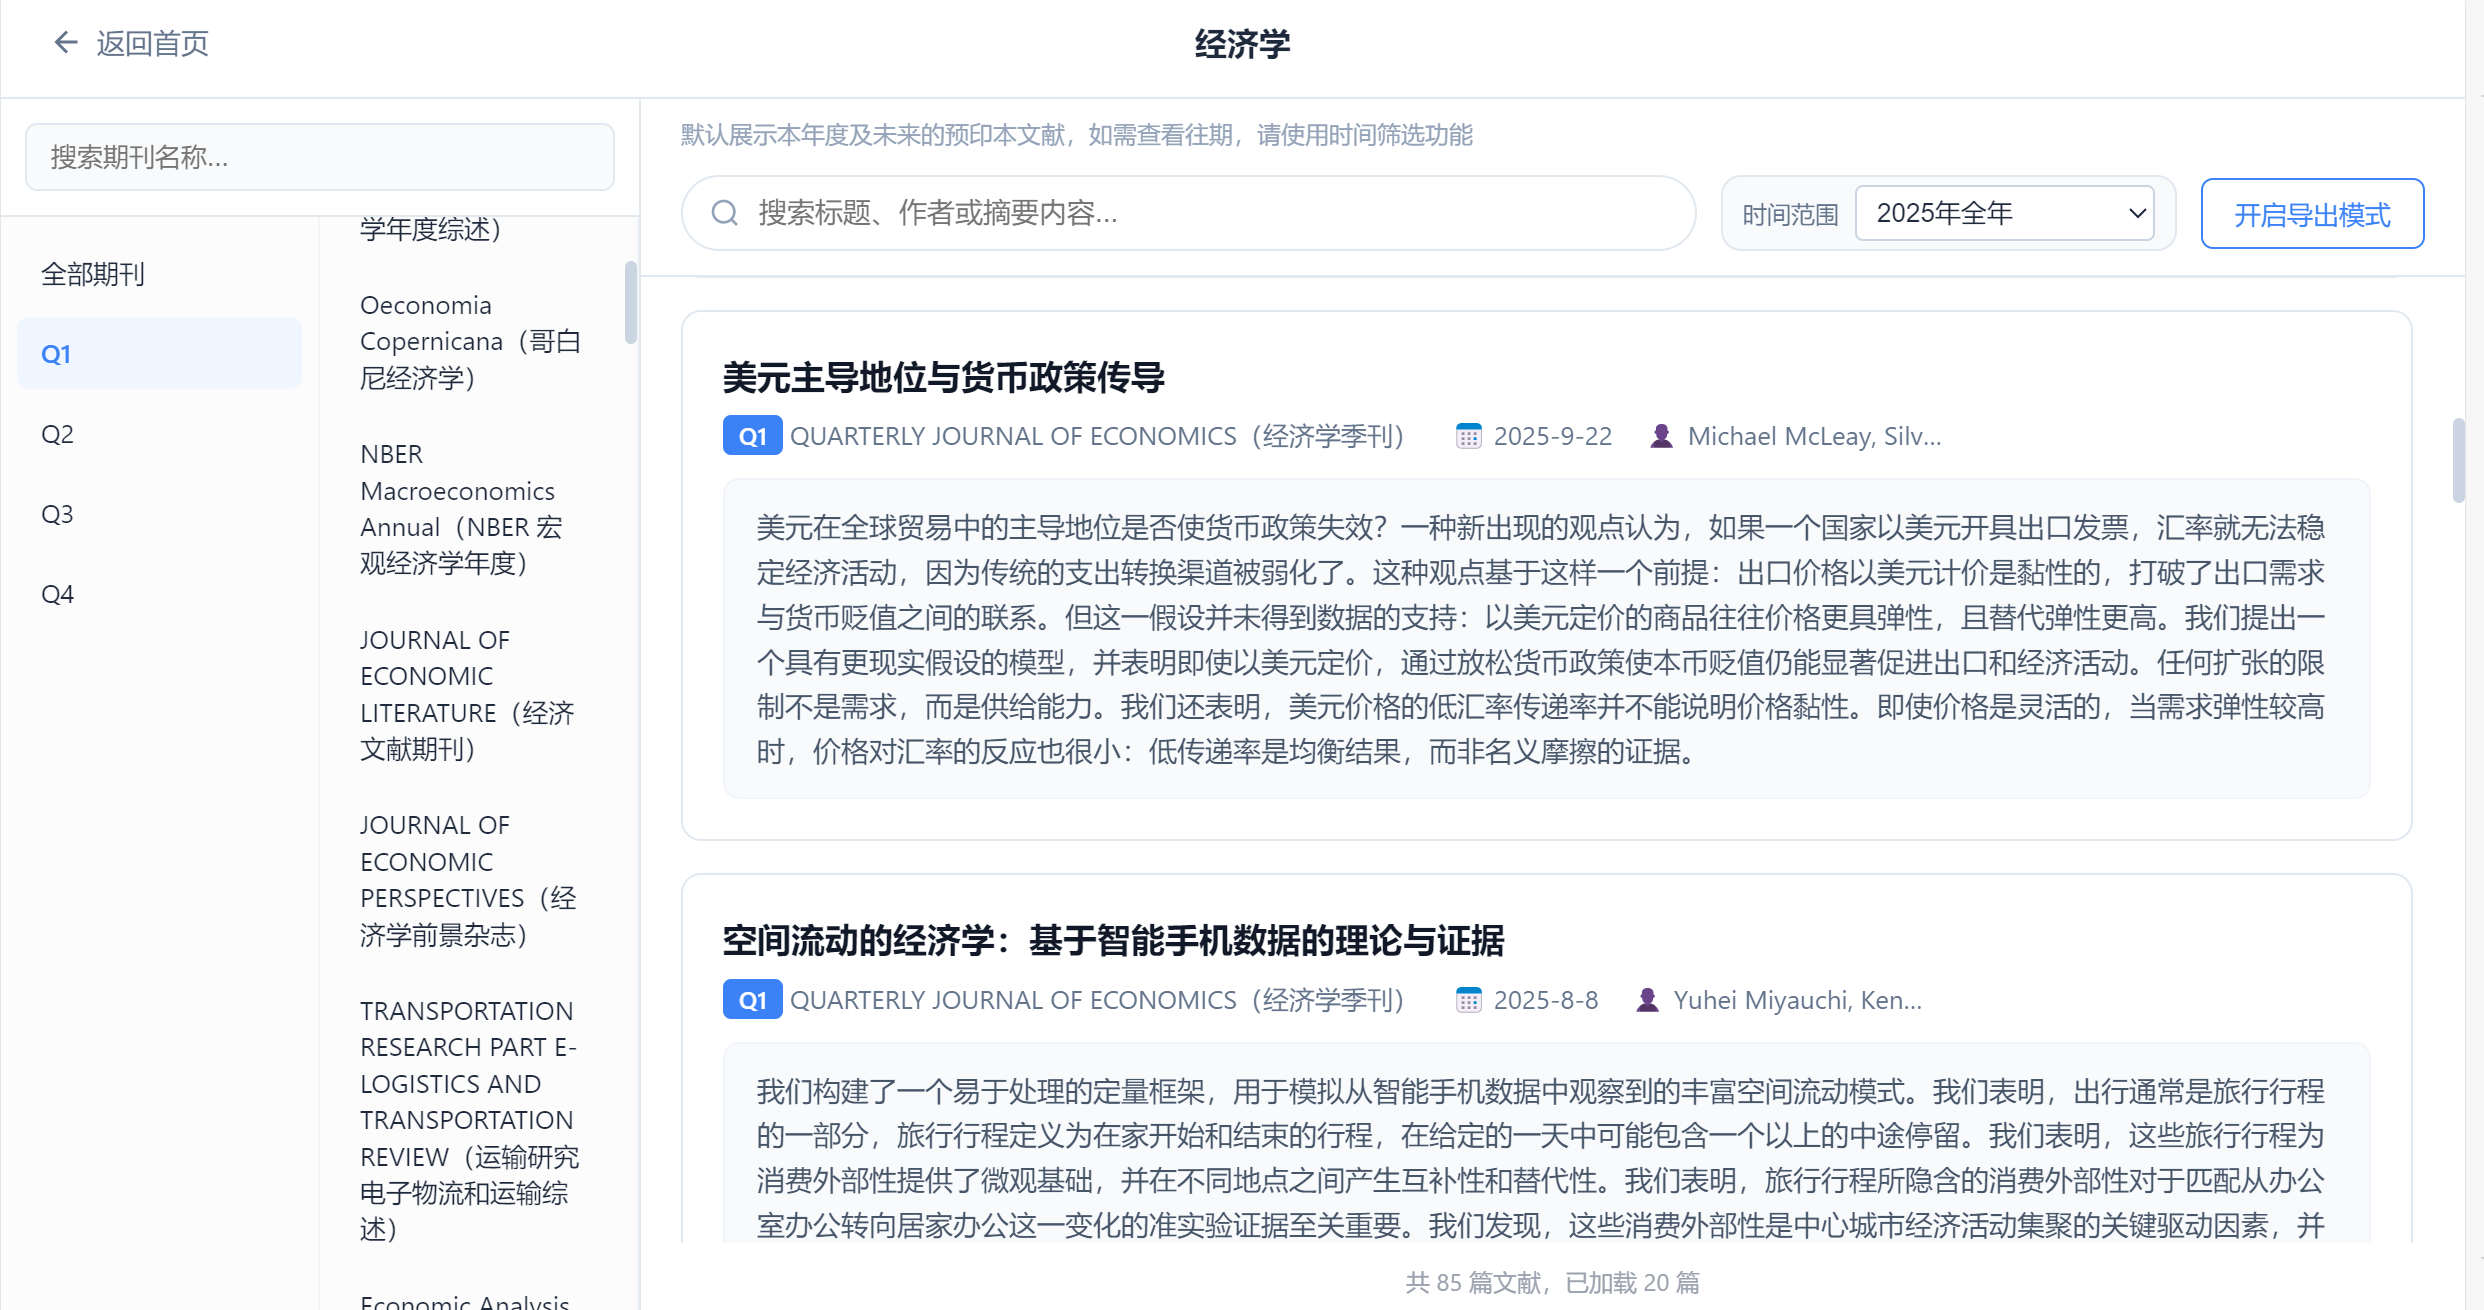Go back via 返回首页 link
2484x1310 pixels.
pyautogui.click(x=152, y=43)
